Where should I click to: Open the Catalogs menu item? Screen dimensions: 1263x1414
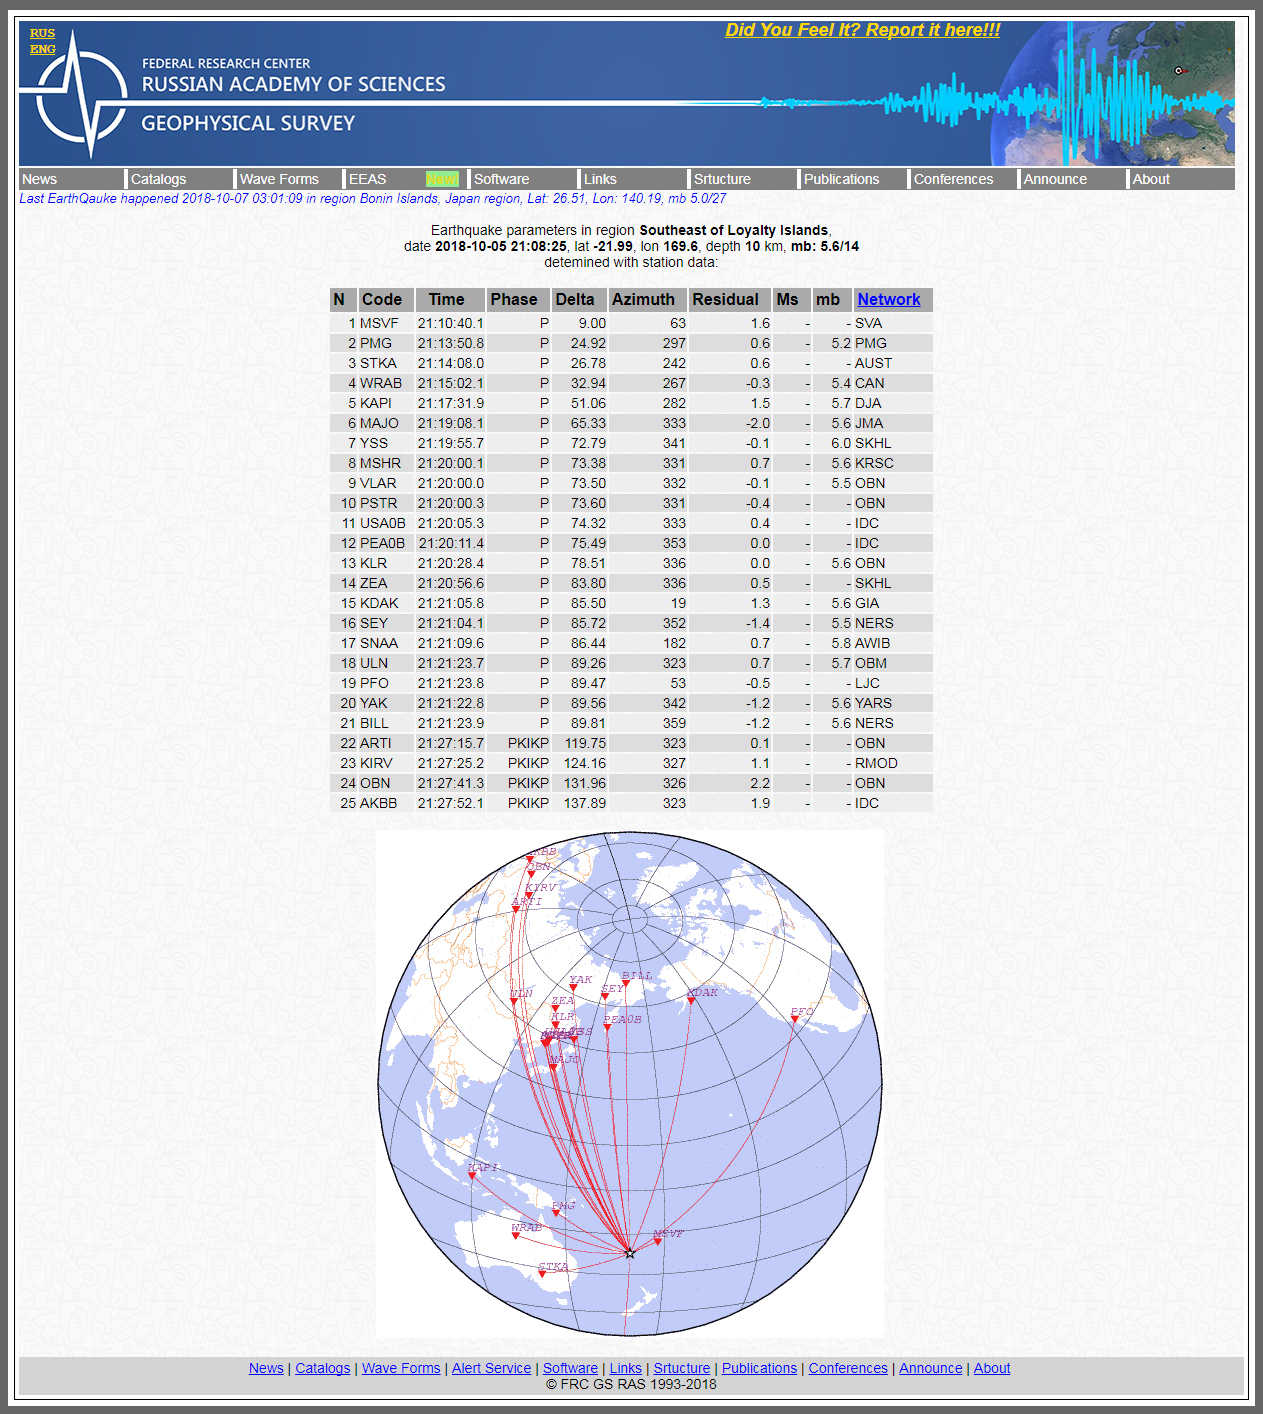158,179
